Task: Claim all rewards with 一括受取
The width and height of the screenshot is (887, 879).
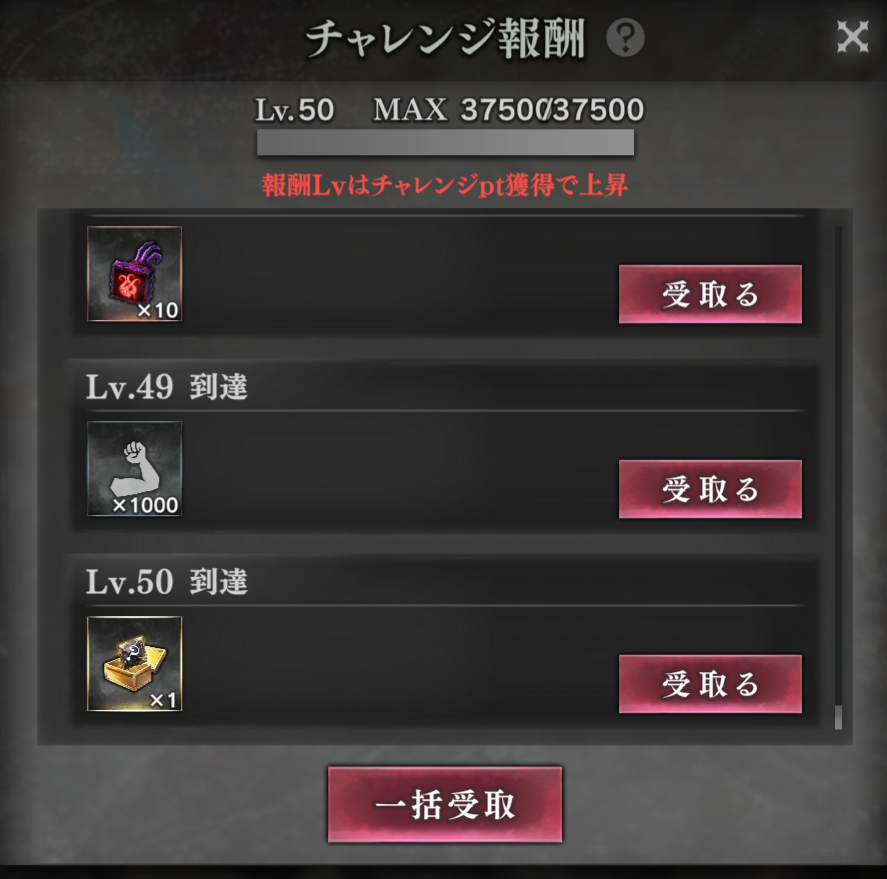Action: (x=445, y=804)
